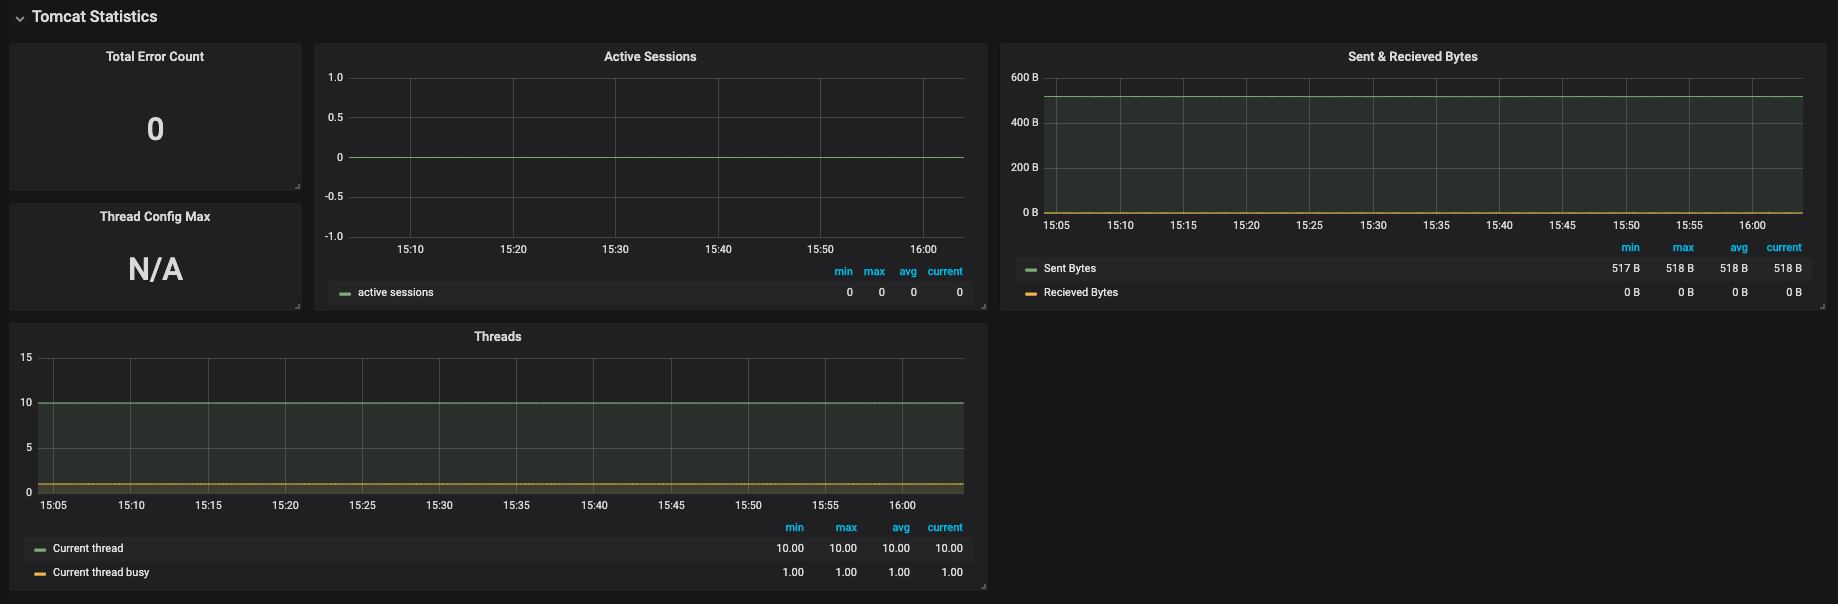Open the Threads panel title menu

(x=497, y=337)
